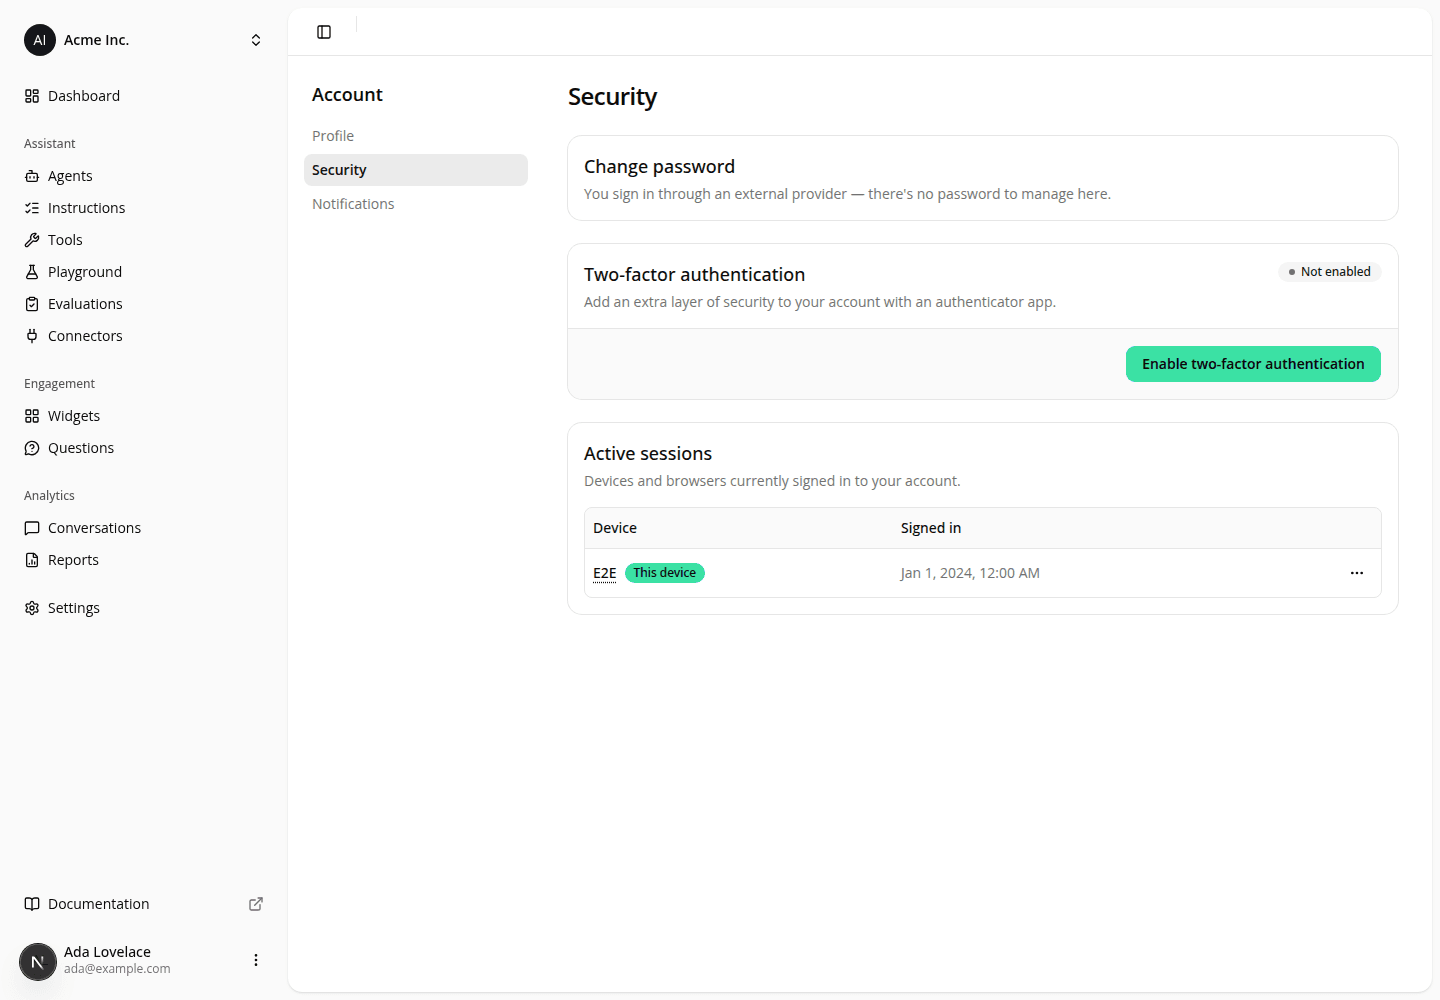
Task: Click the Acme Inc. workspace avatar
Action: 40,40
